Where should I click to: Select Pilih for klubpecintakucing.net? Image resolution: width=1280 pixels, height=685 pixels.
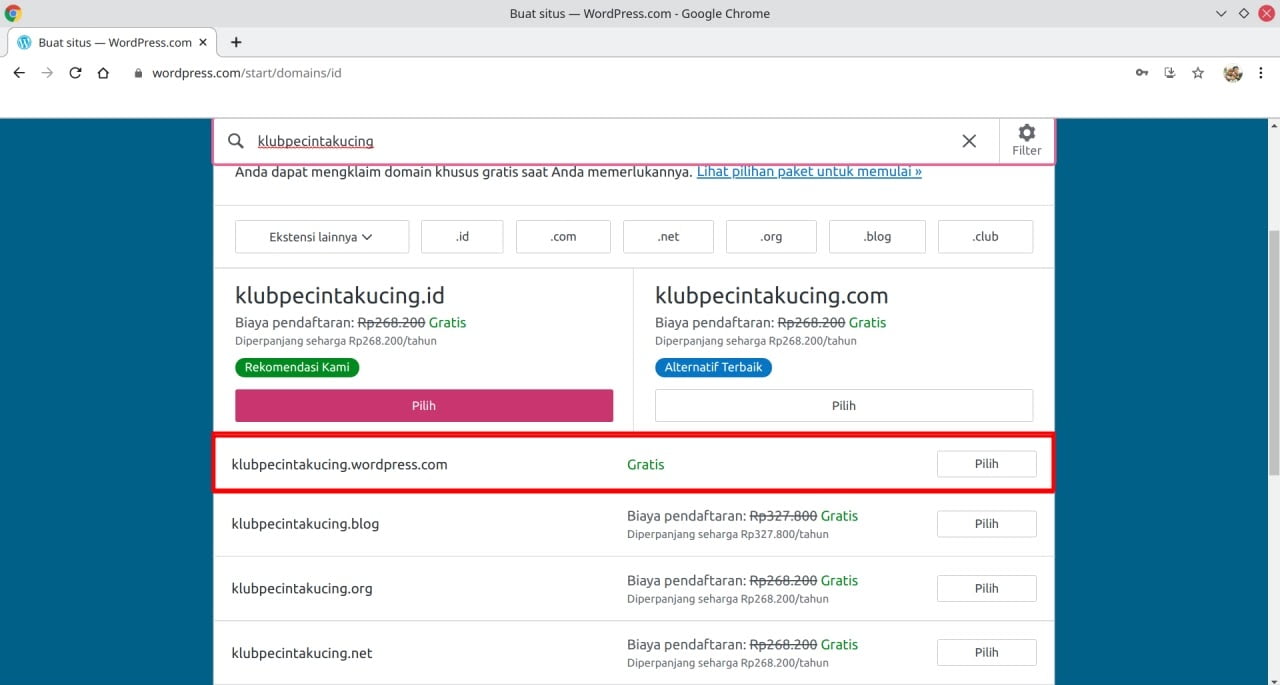[x=987, y=652]
